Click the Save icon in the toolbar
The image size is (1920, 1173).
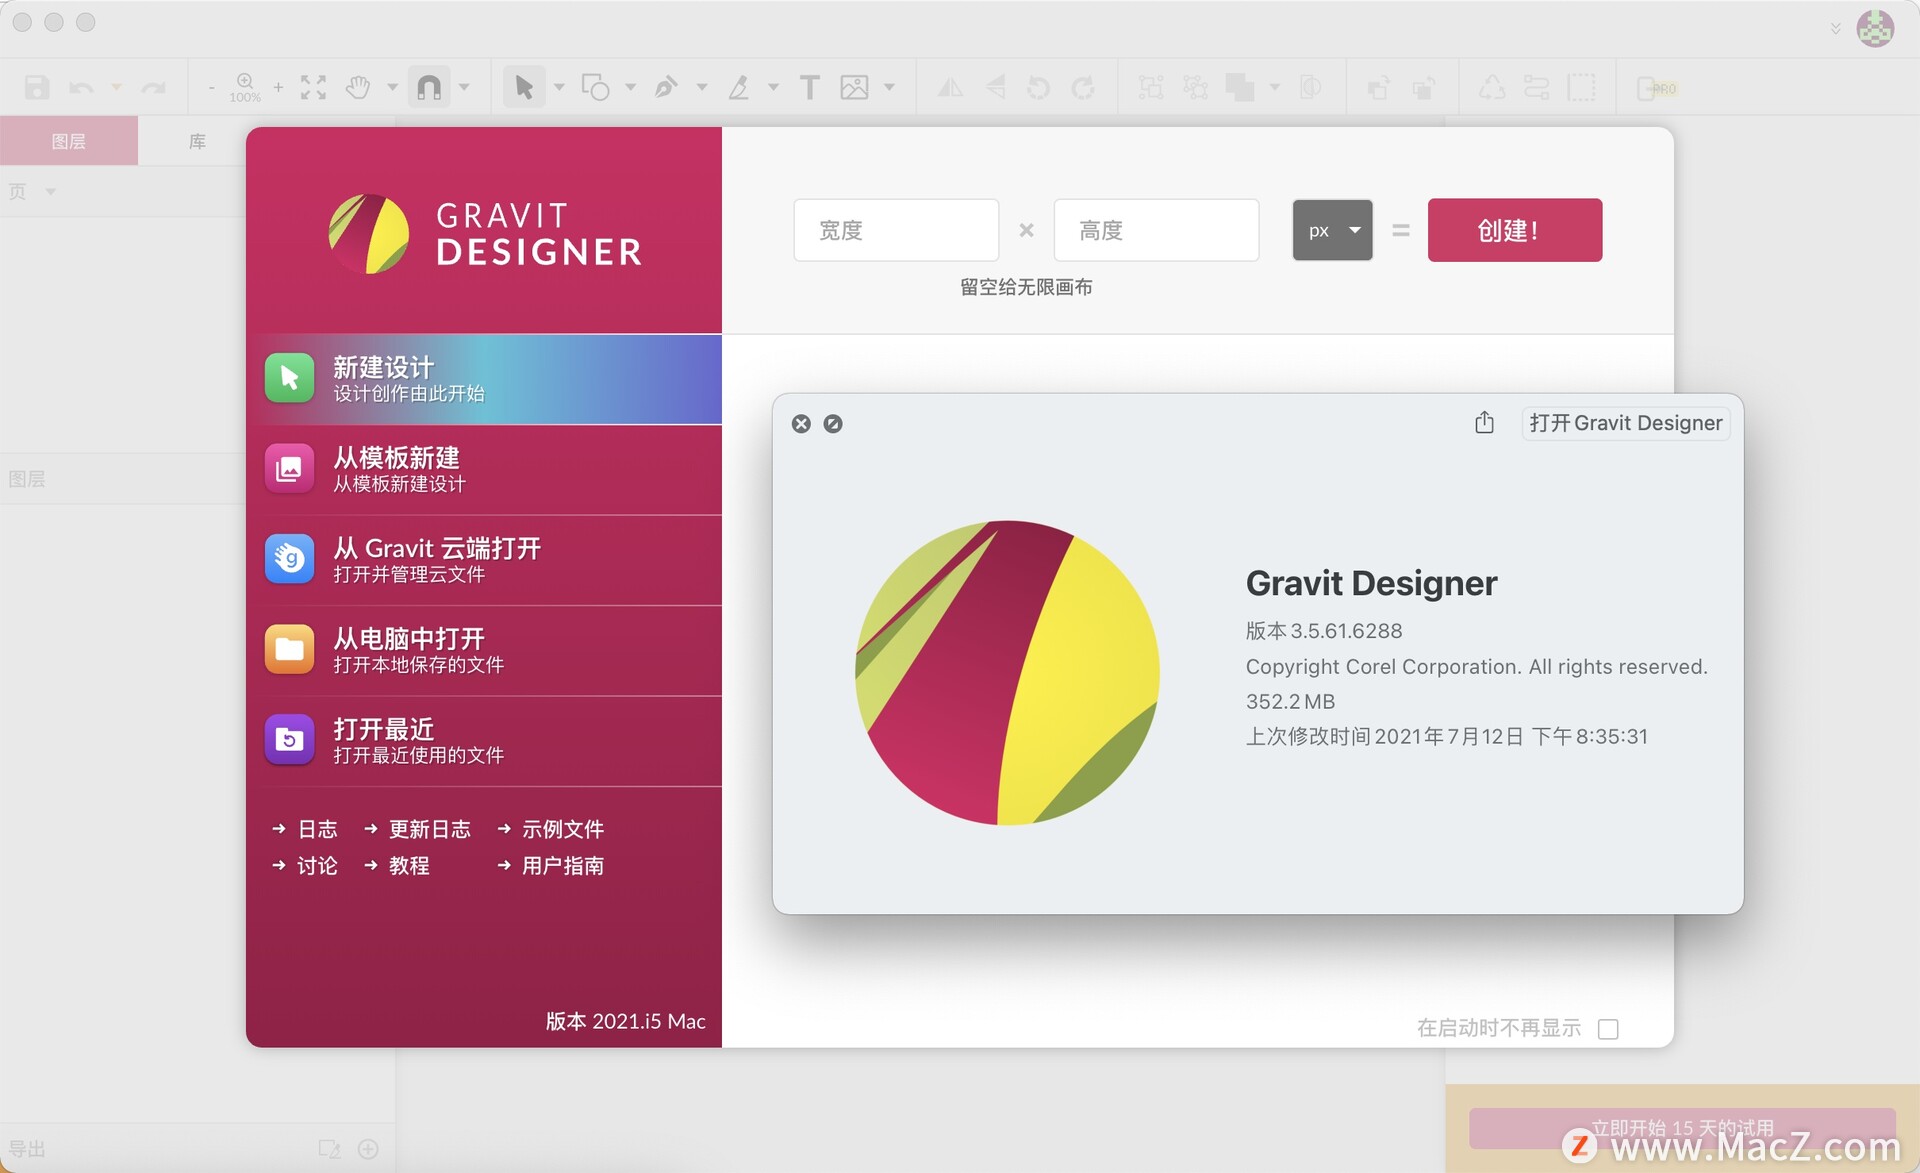[37, 88]
